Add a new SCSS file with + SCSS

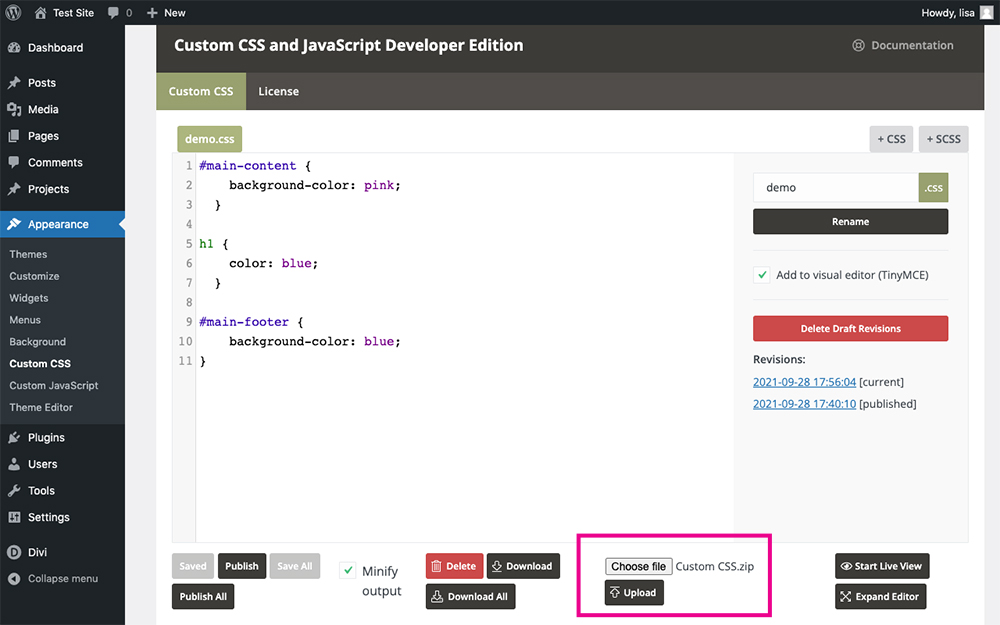tap(944, 139)
